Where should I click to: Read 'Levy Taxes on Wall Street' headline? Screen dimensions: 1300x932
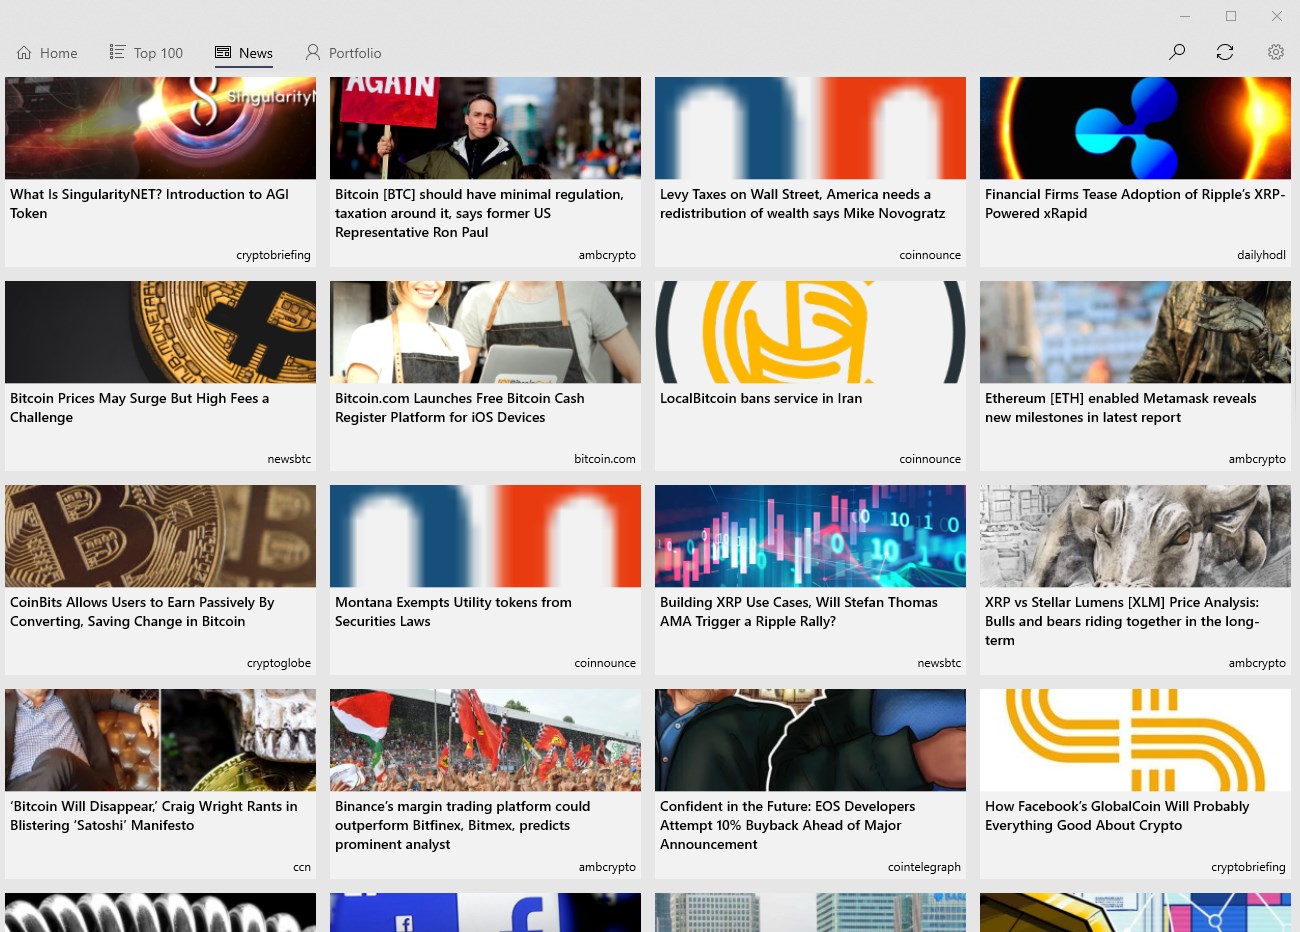click(802, 204)
